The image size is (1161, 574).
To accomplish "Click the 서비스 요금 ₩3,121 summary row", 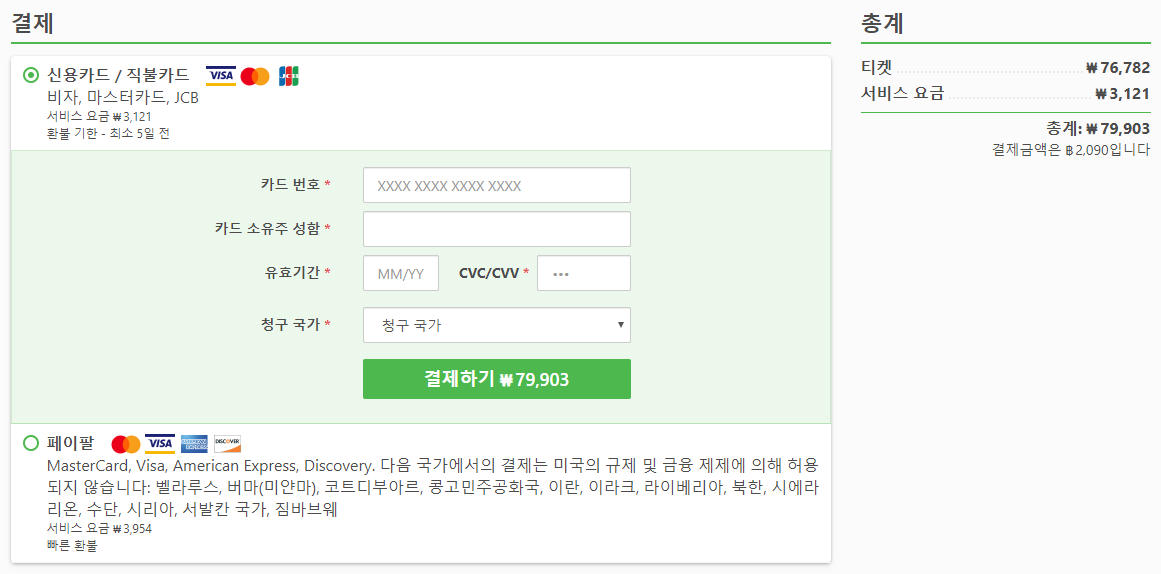I will coord(1006,93).
